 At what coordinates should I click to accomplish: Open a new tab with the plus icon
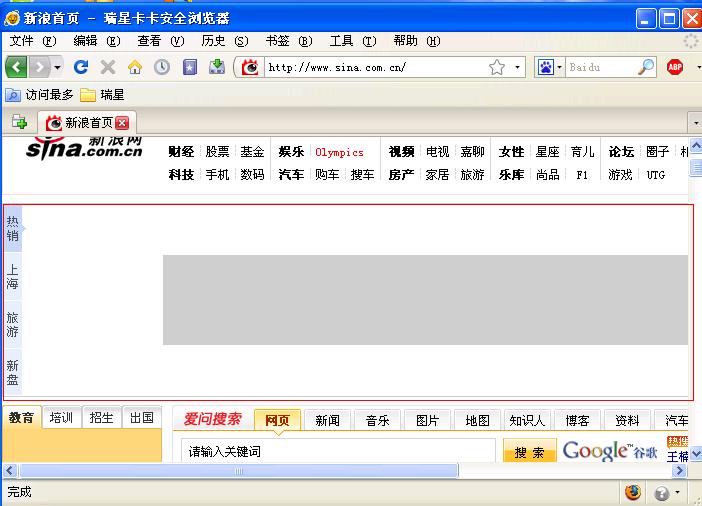19,122
